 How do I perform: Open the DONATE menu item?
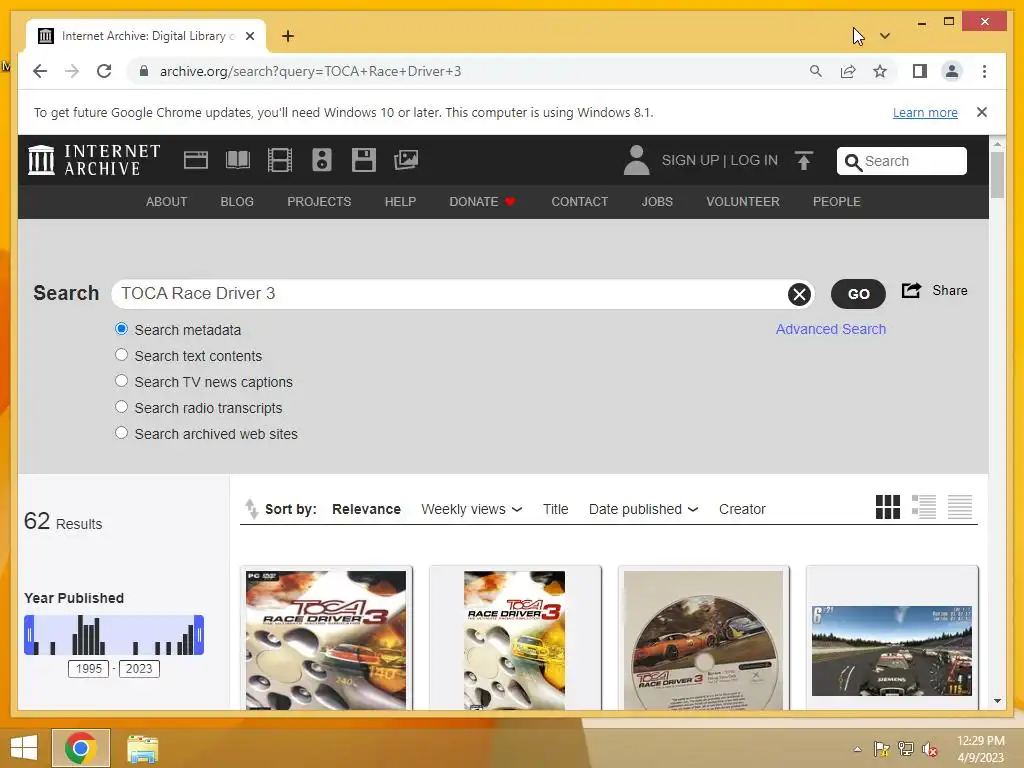coord(482,202)
